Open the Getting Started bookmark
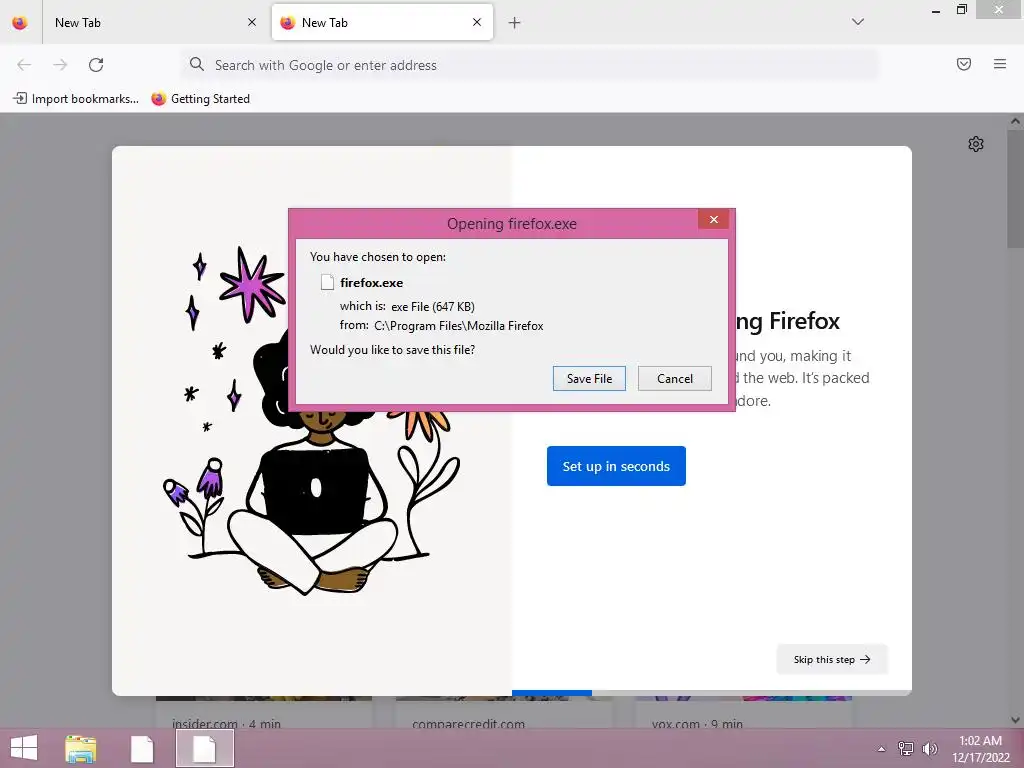Image resolution: width=1024 pixels, height=768 pixels. tap(200, 99)
